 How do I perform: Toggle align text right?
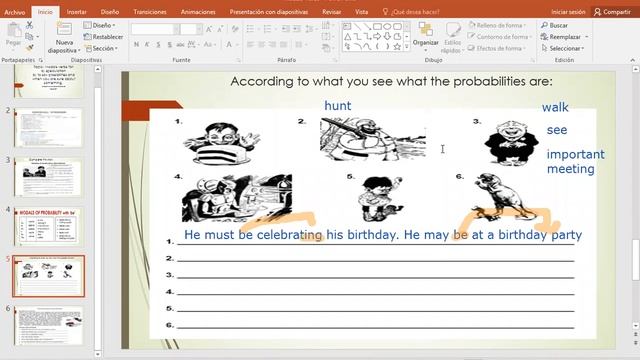(272, 44)
